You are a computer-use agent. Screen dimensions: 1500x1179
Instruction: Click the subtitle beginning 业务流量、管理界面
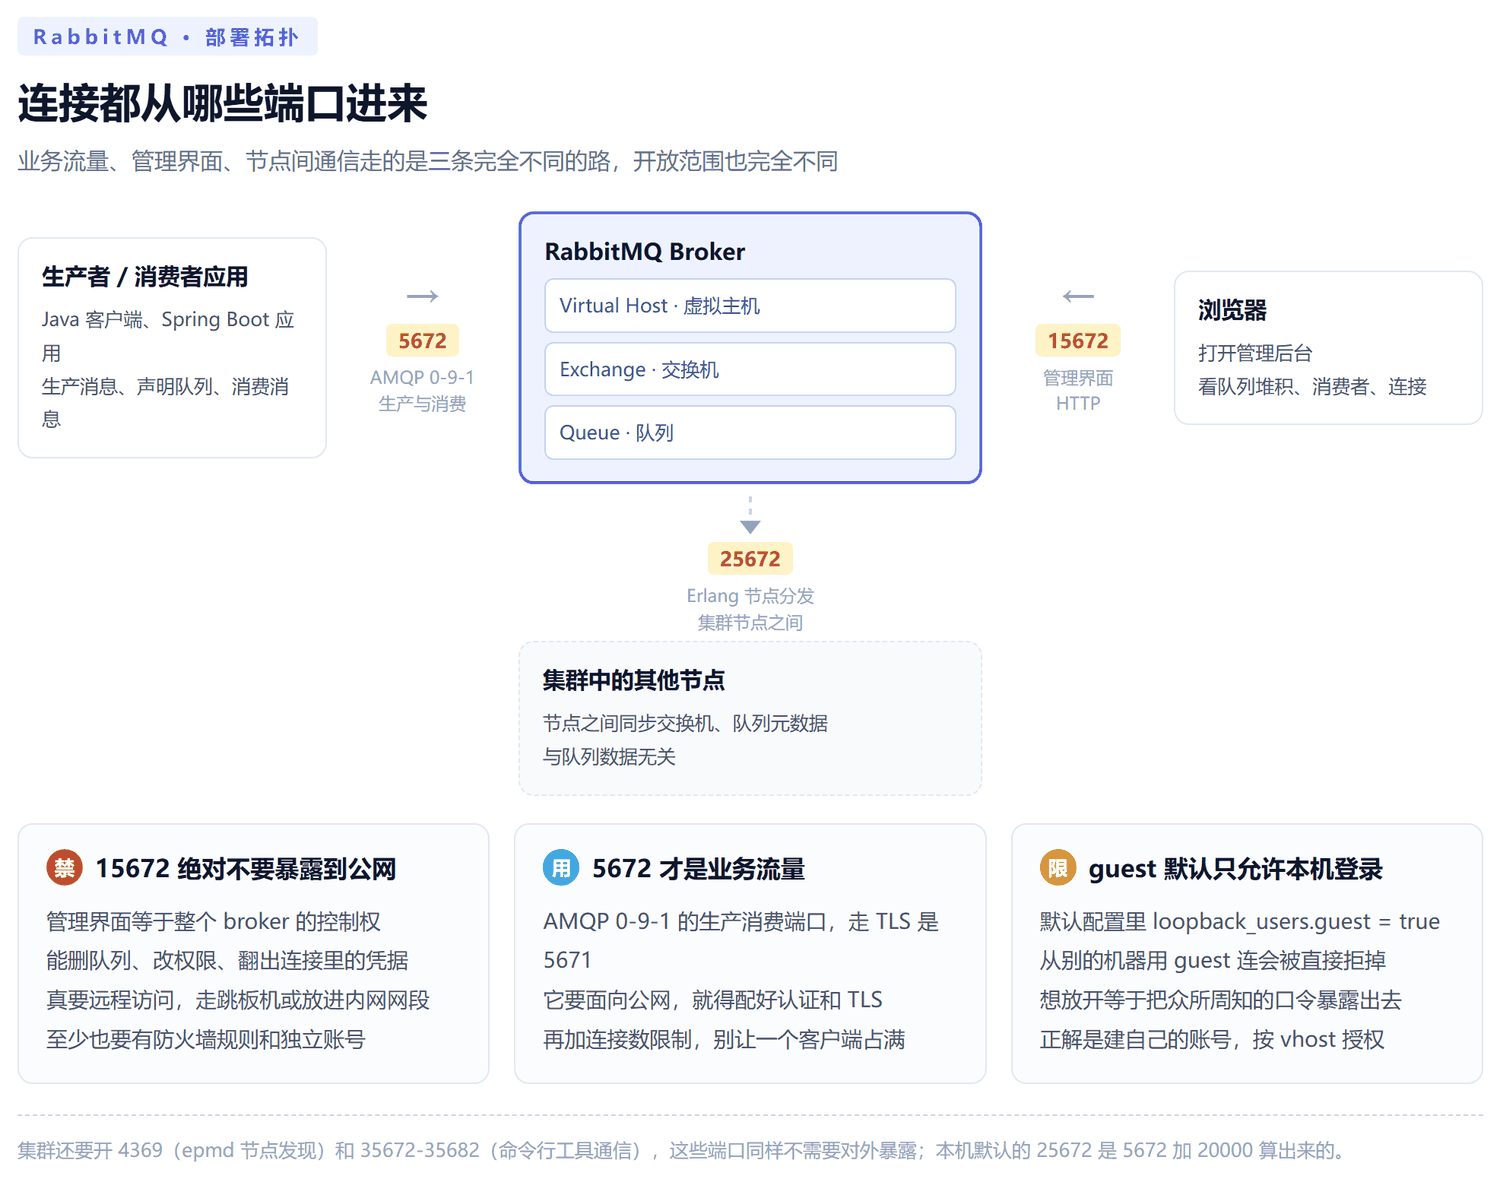tap(428, 161)
